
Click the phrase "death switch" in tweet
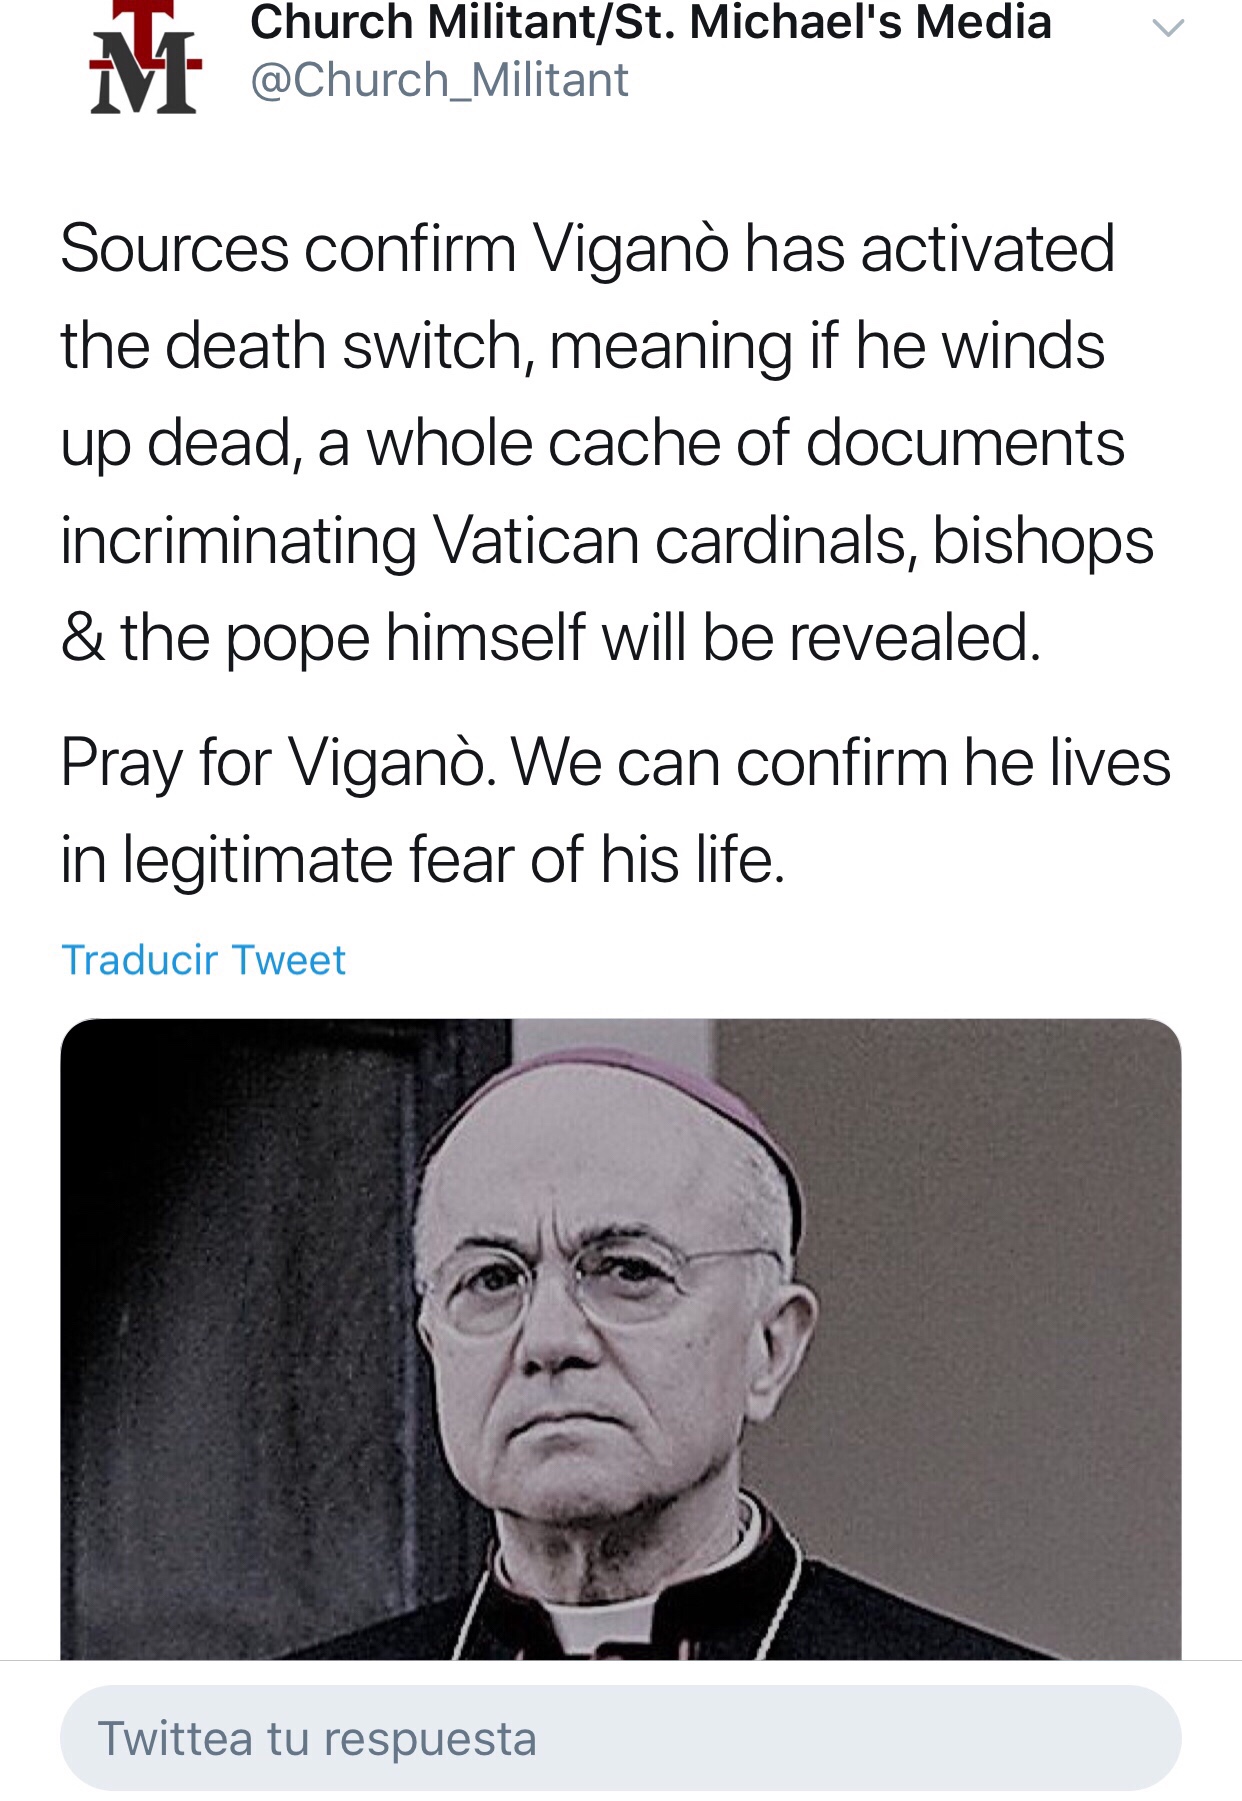[342, 347]
